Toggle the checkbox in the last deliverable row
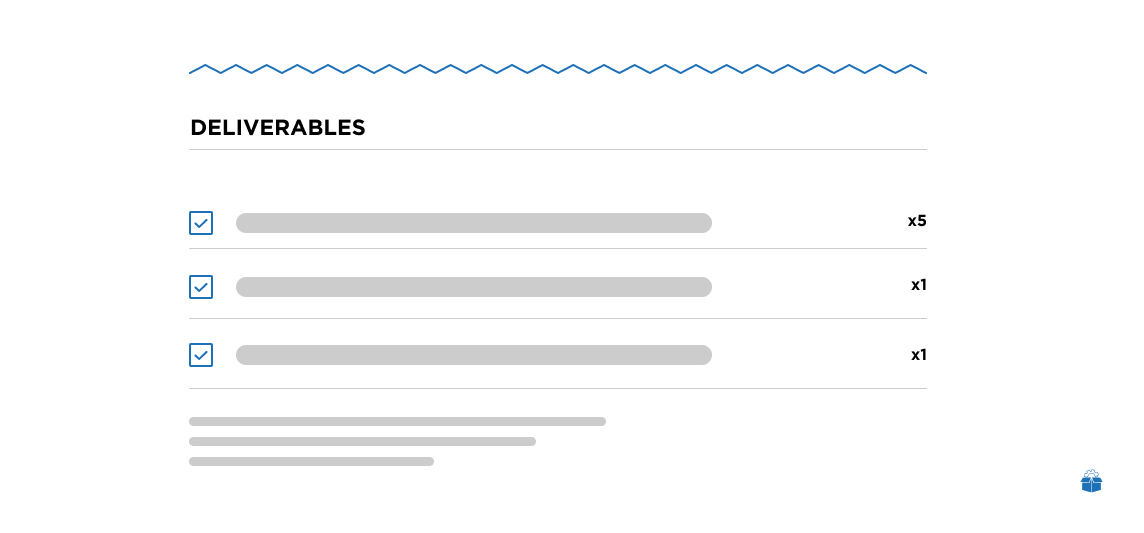1144x533 pixels. click(201, 355)
